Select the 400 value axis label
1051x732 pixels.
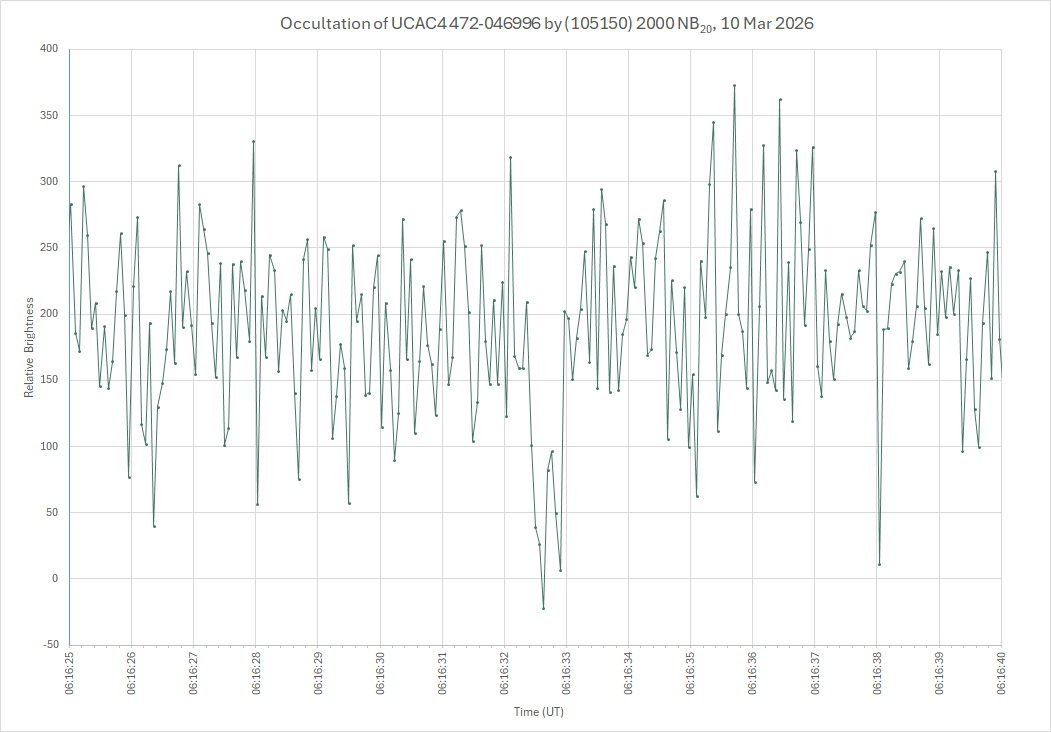click(49, 49)
